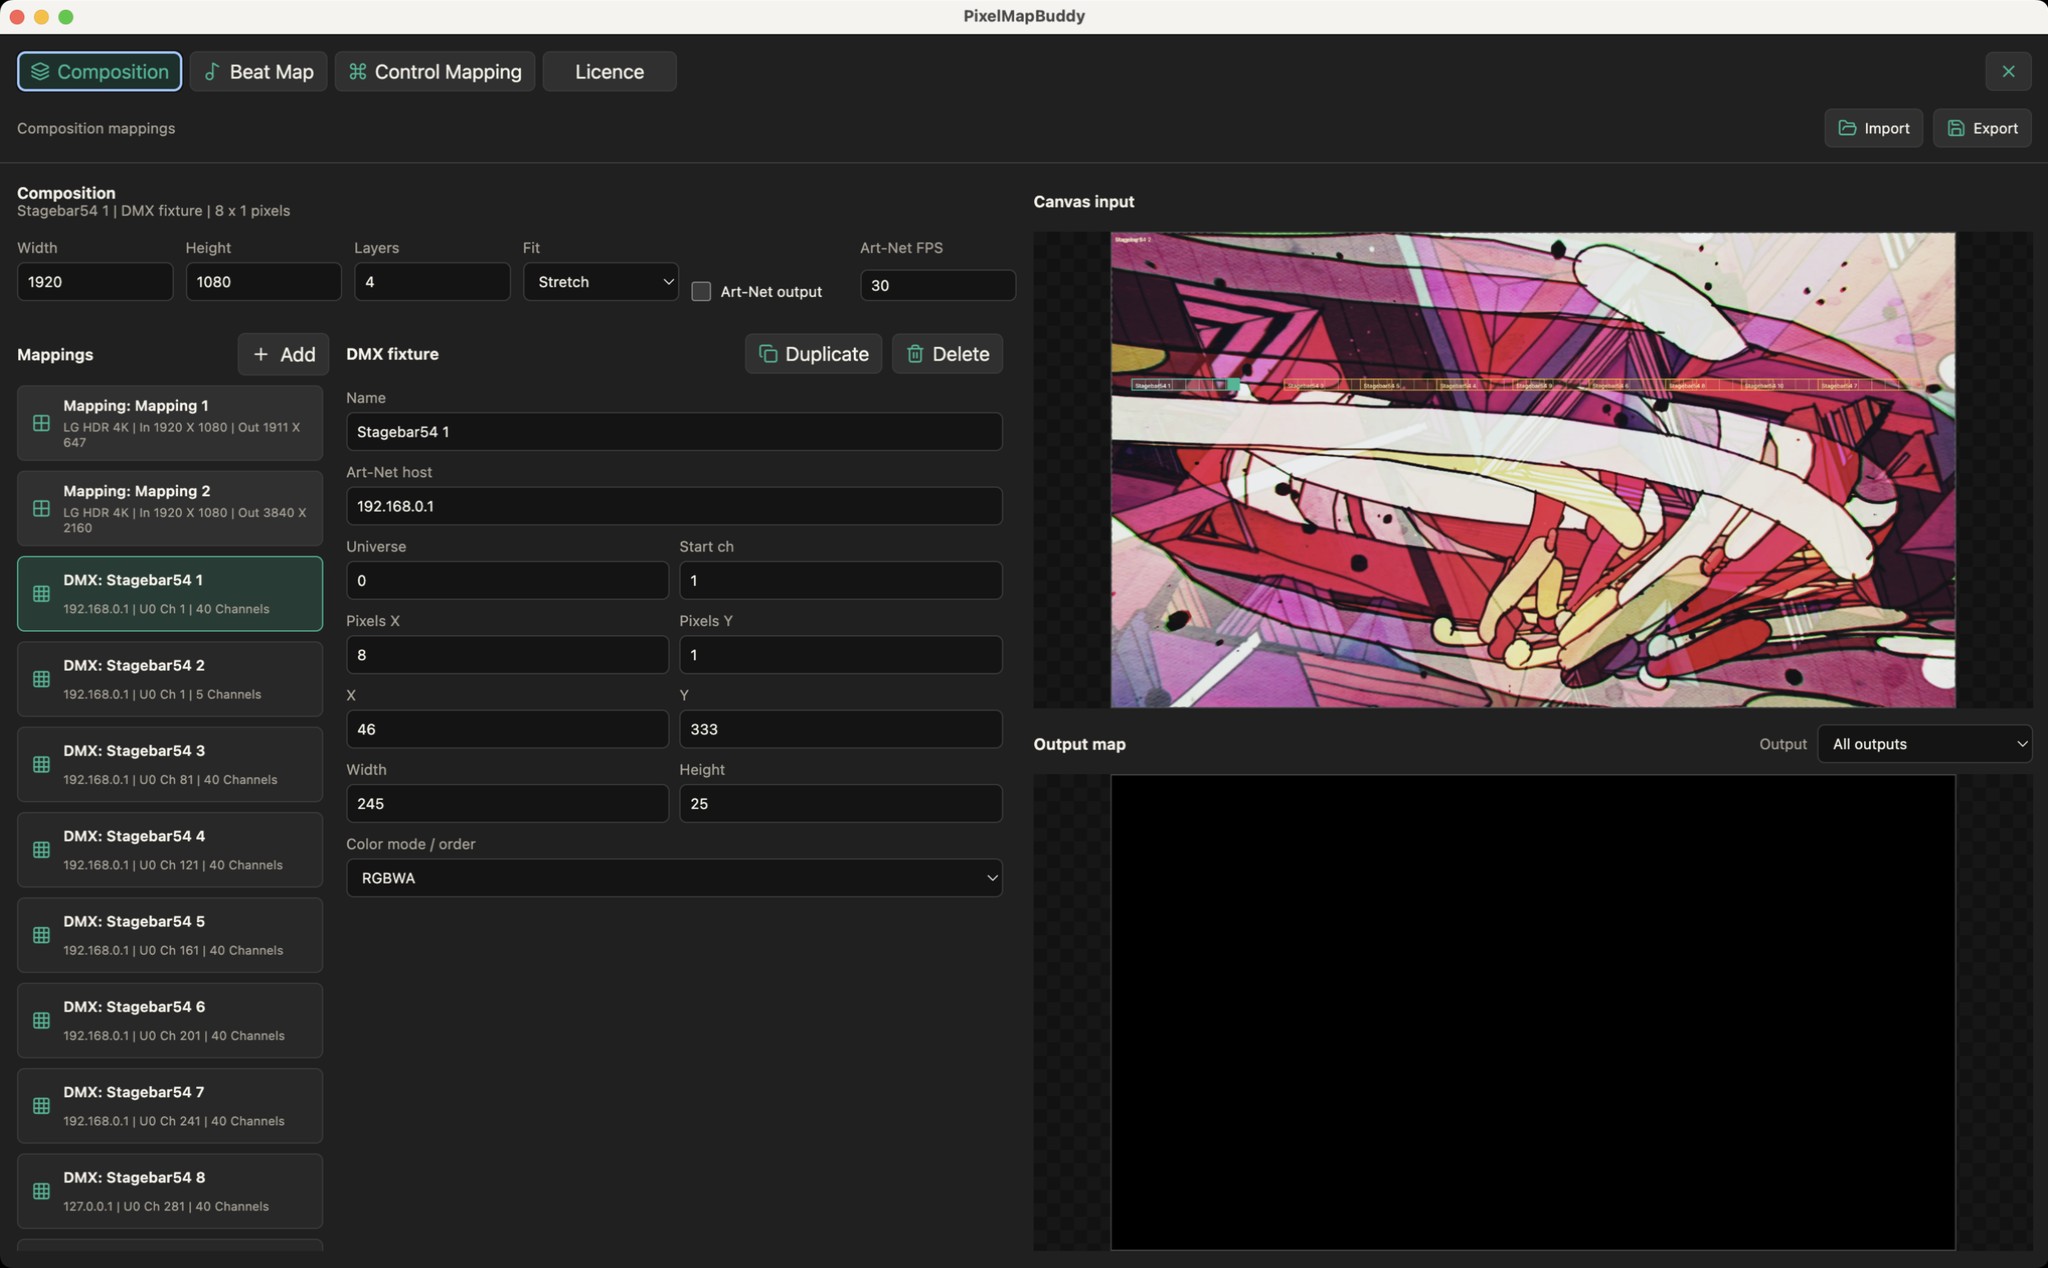Click the grid icon beside DMX: Stagebar54 4
The height and width of the screenshot is (1268, 2048).
(41, 850)
